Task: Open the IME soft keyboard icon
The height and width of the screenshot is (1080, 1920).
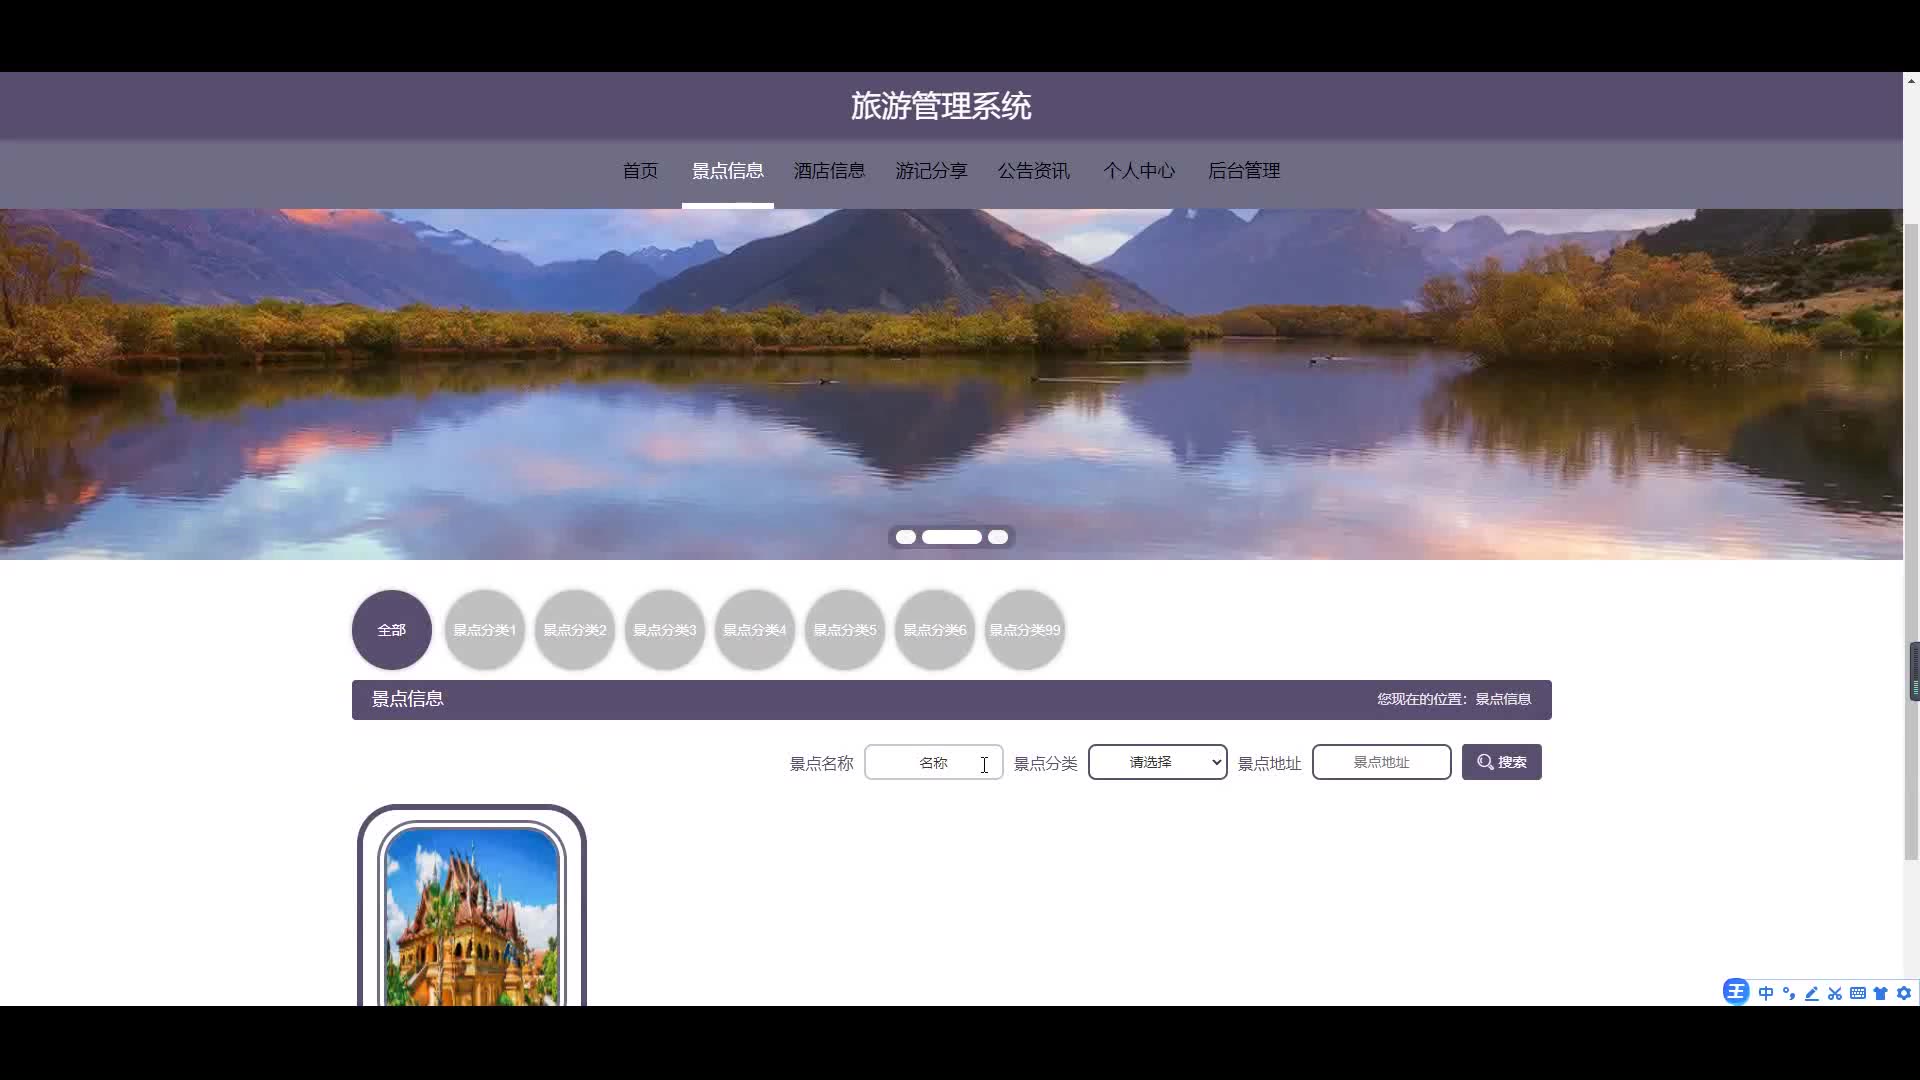Action: (x=1858, y=993)
